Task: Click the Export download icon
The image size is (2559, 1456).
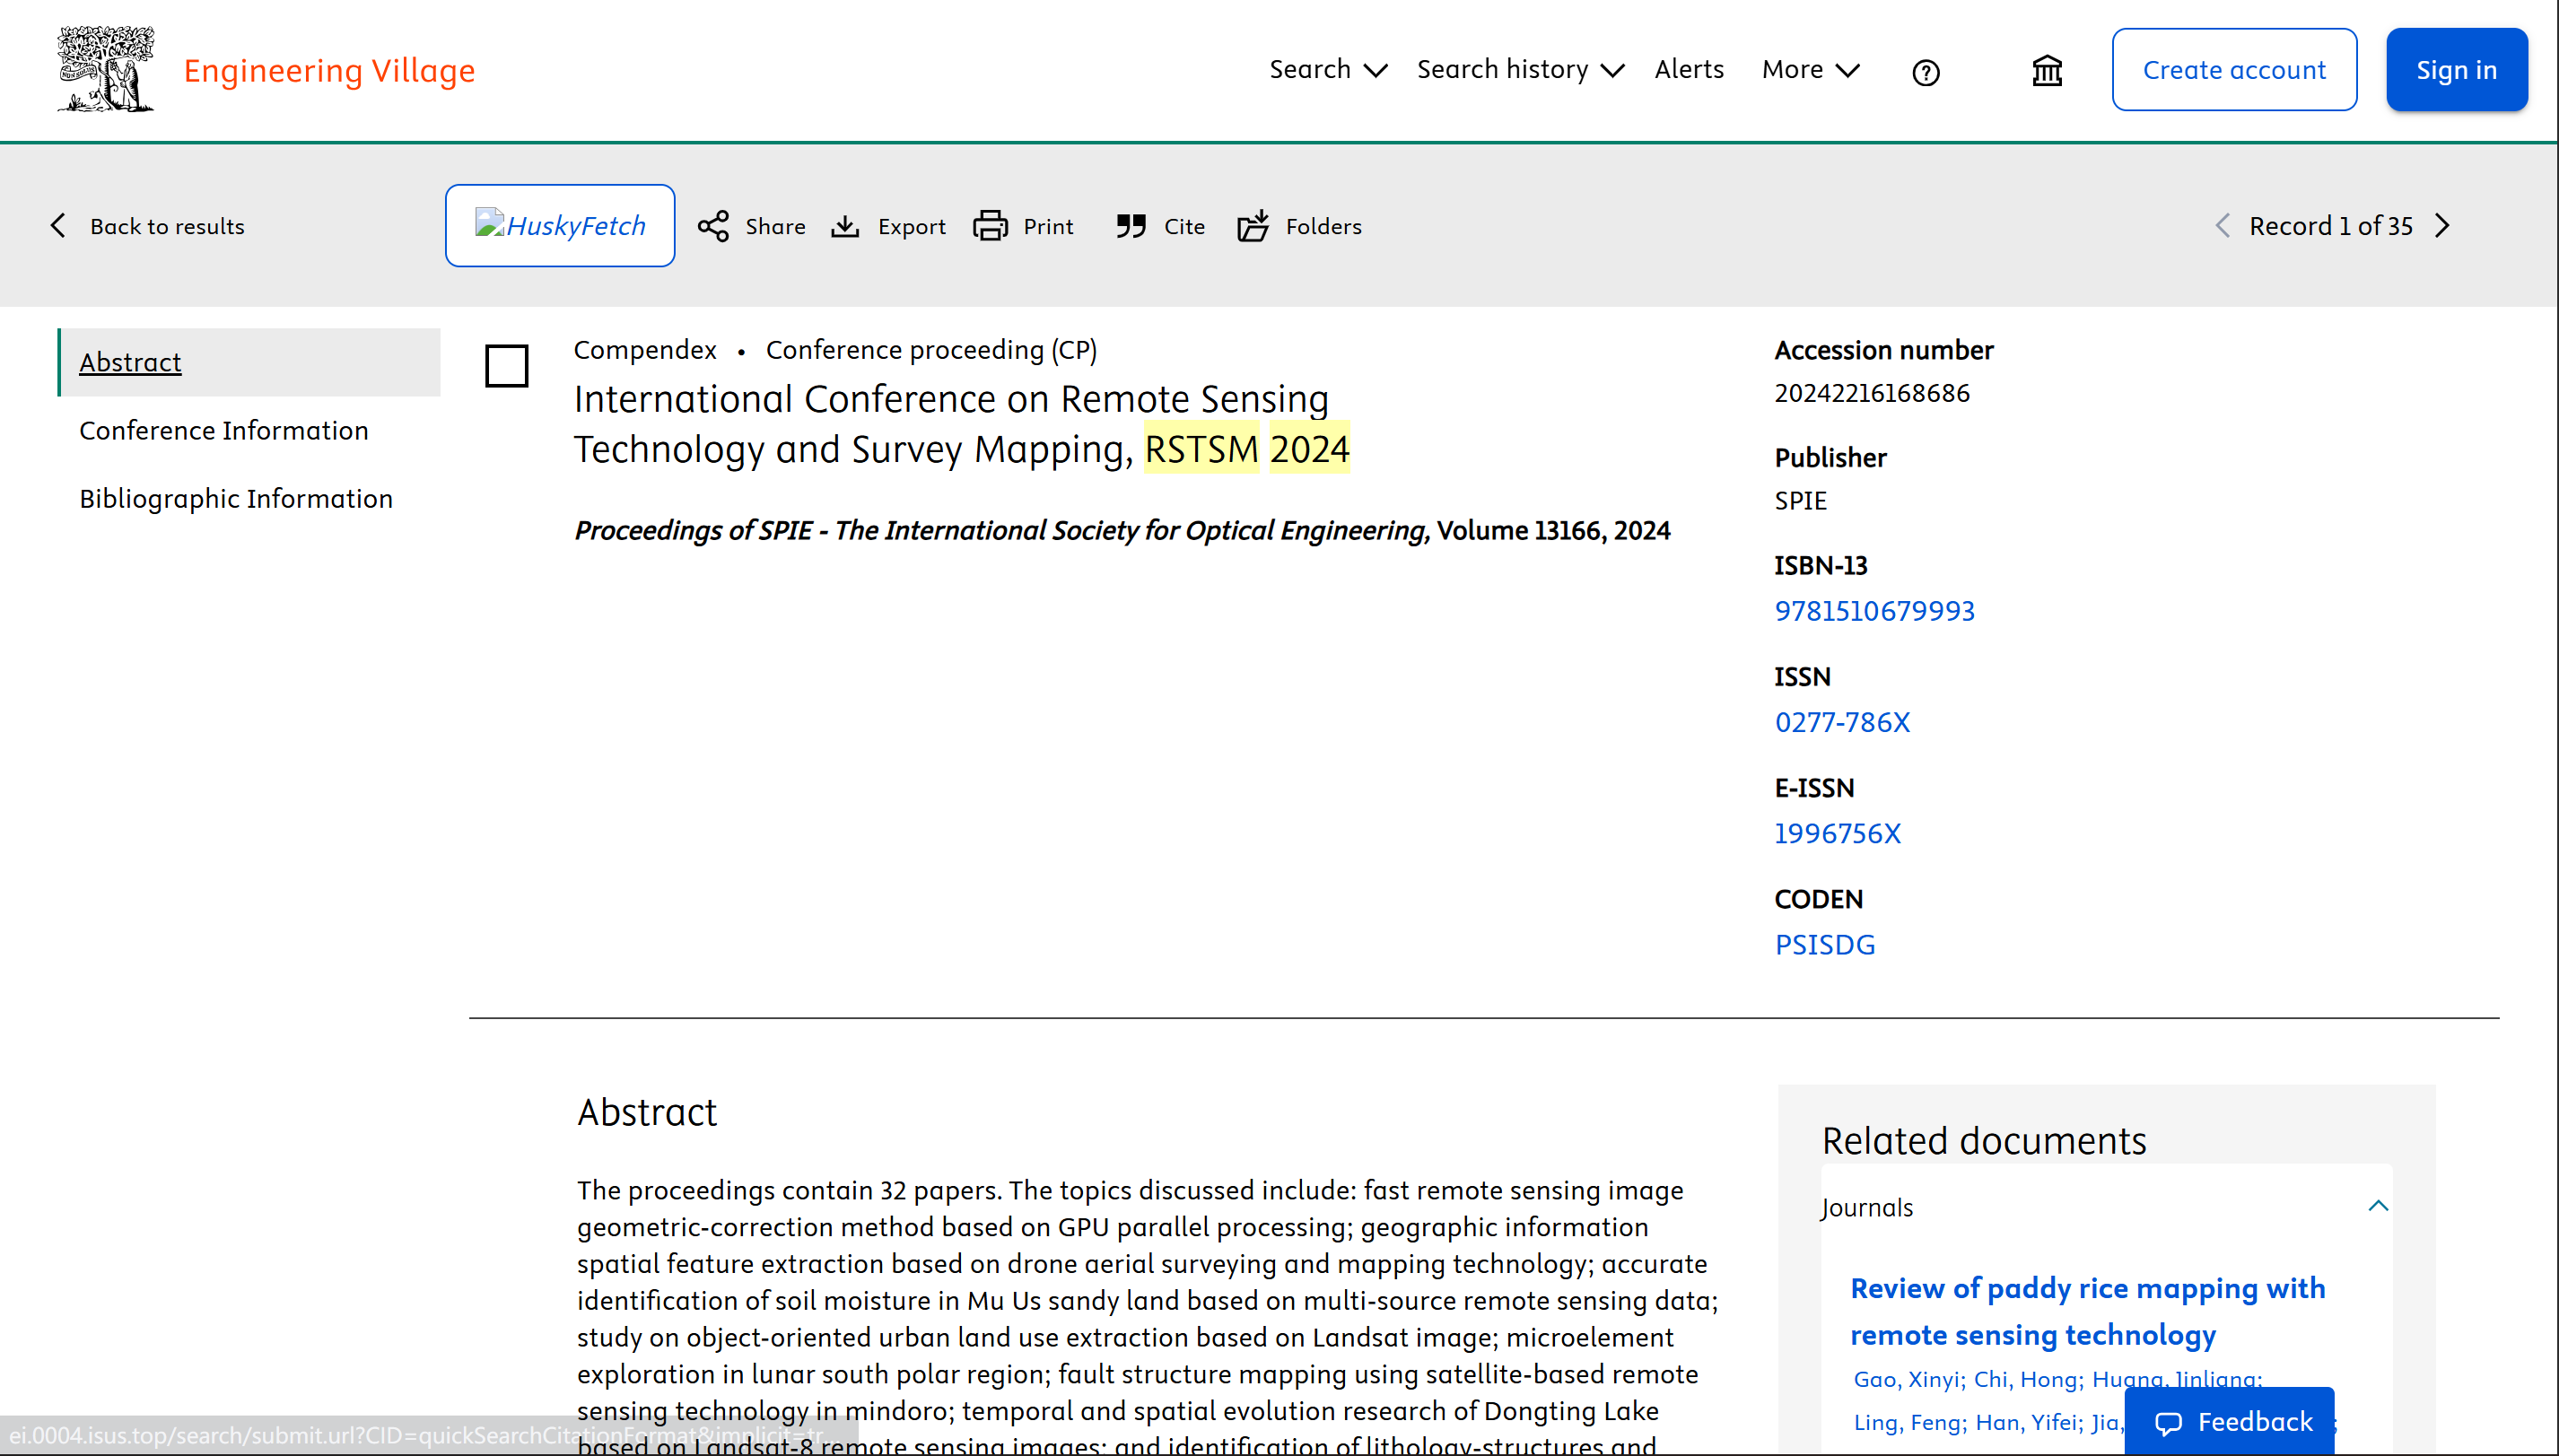Action: (x=845, y=226)
